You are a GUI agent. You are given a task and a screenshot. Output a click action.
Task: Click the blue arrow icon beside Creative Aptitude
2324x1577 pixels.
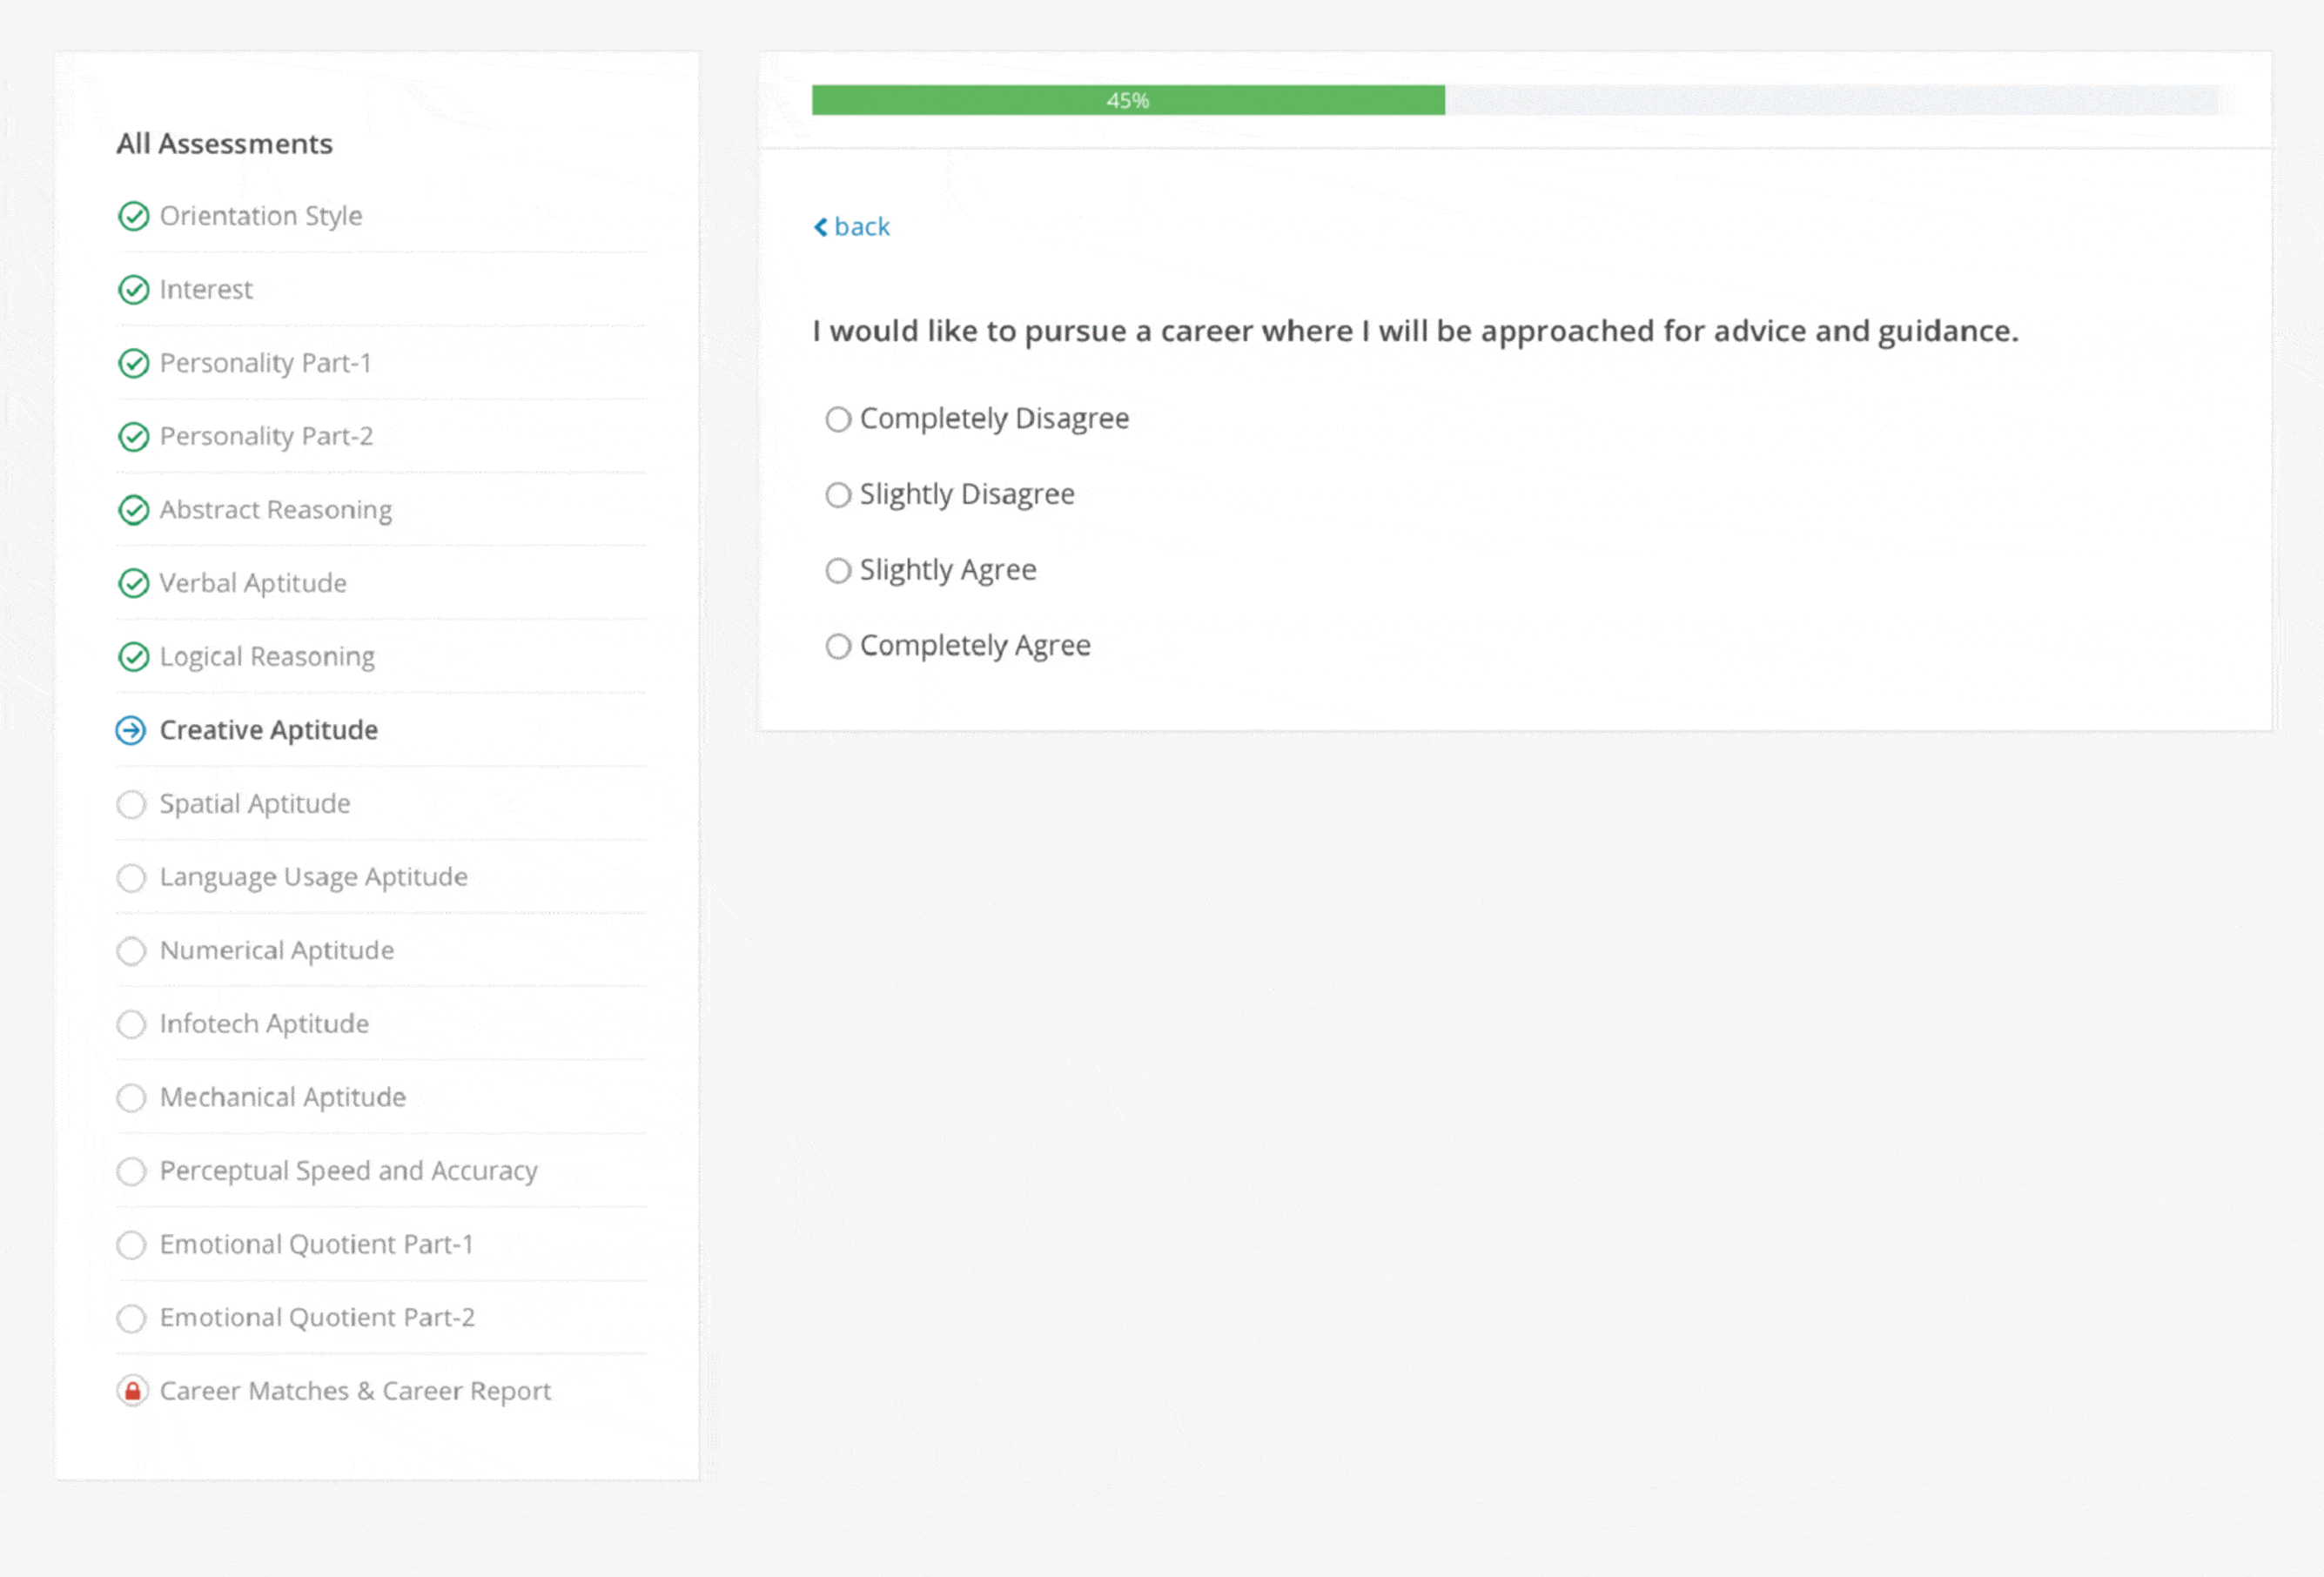[131, 731]
